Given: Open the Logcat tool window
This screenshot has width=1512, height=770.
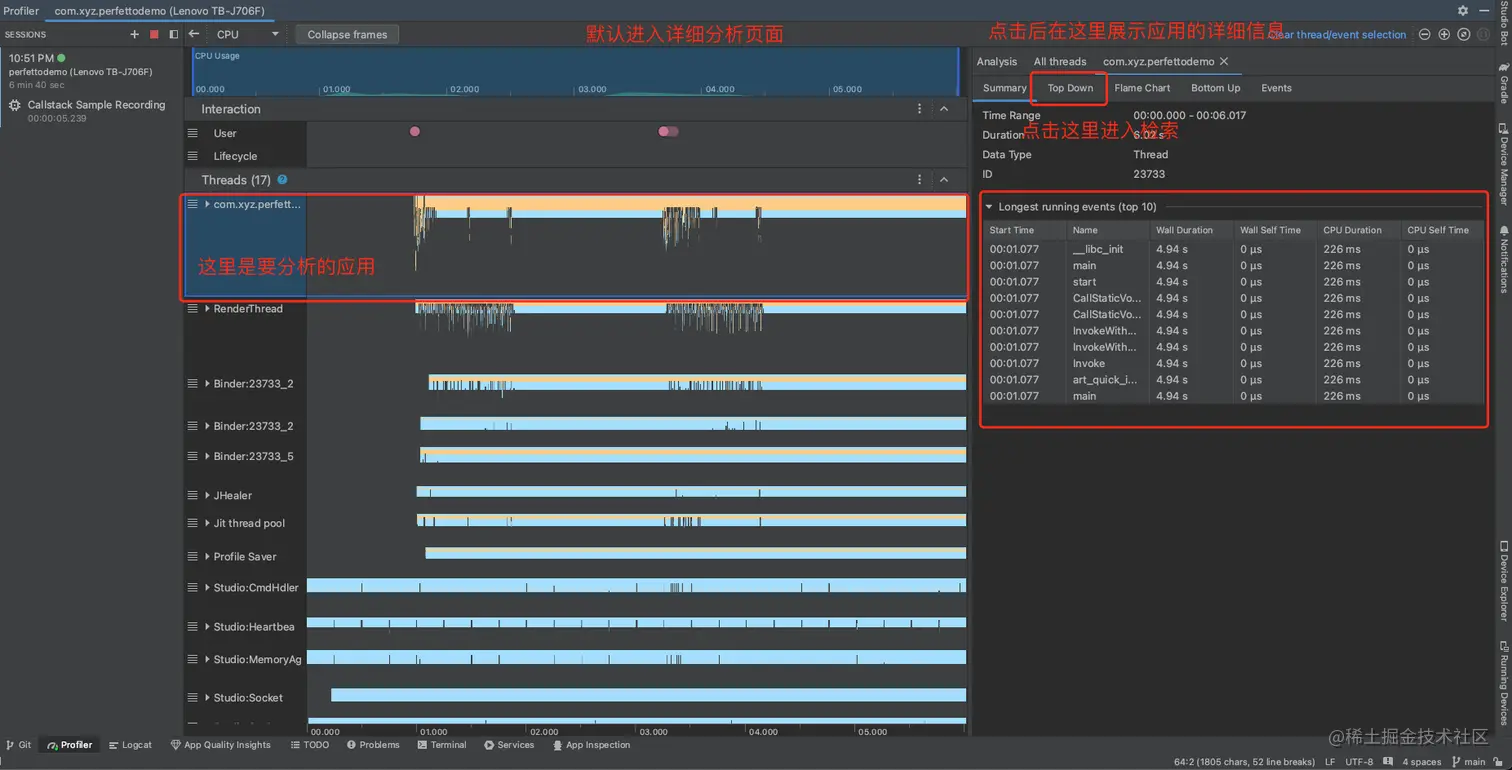Looking at the screenshot, I should tap(131, 745).
